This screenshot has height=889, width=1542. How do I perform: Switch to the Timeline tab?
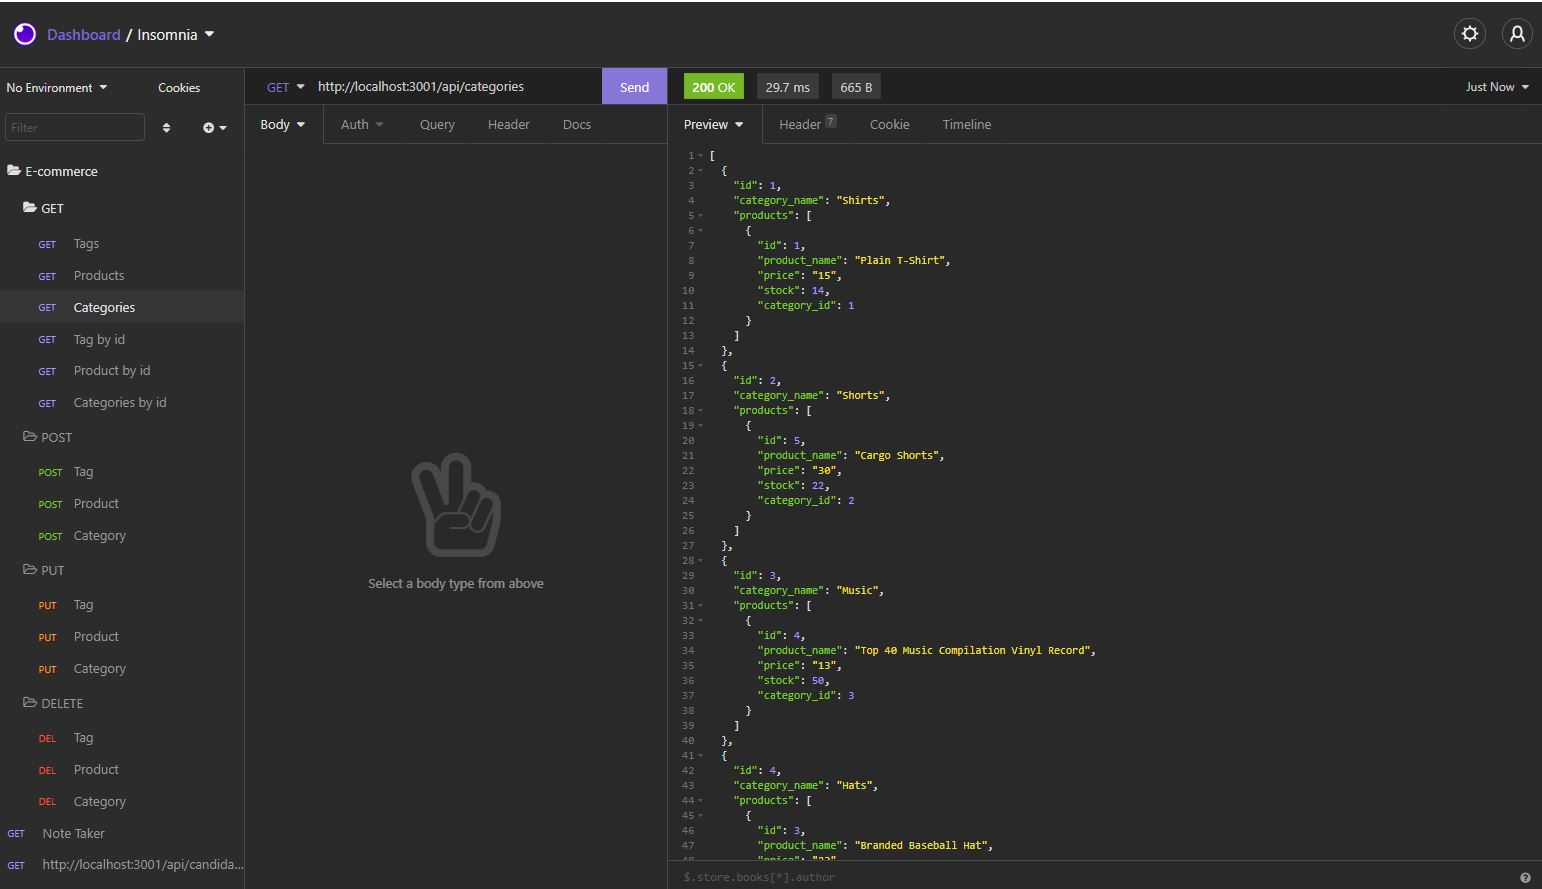point(965,124)
